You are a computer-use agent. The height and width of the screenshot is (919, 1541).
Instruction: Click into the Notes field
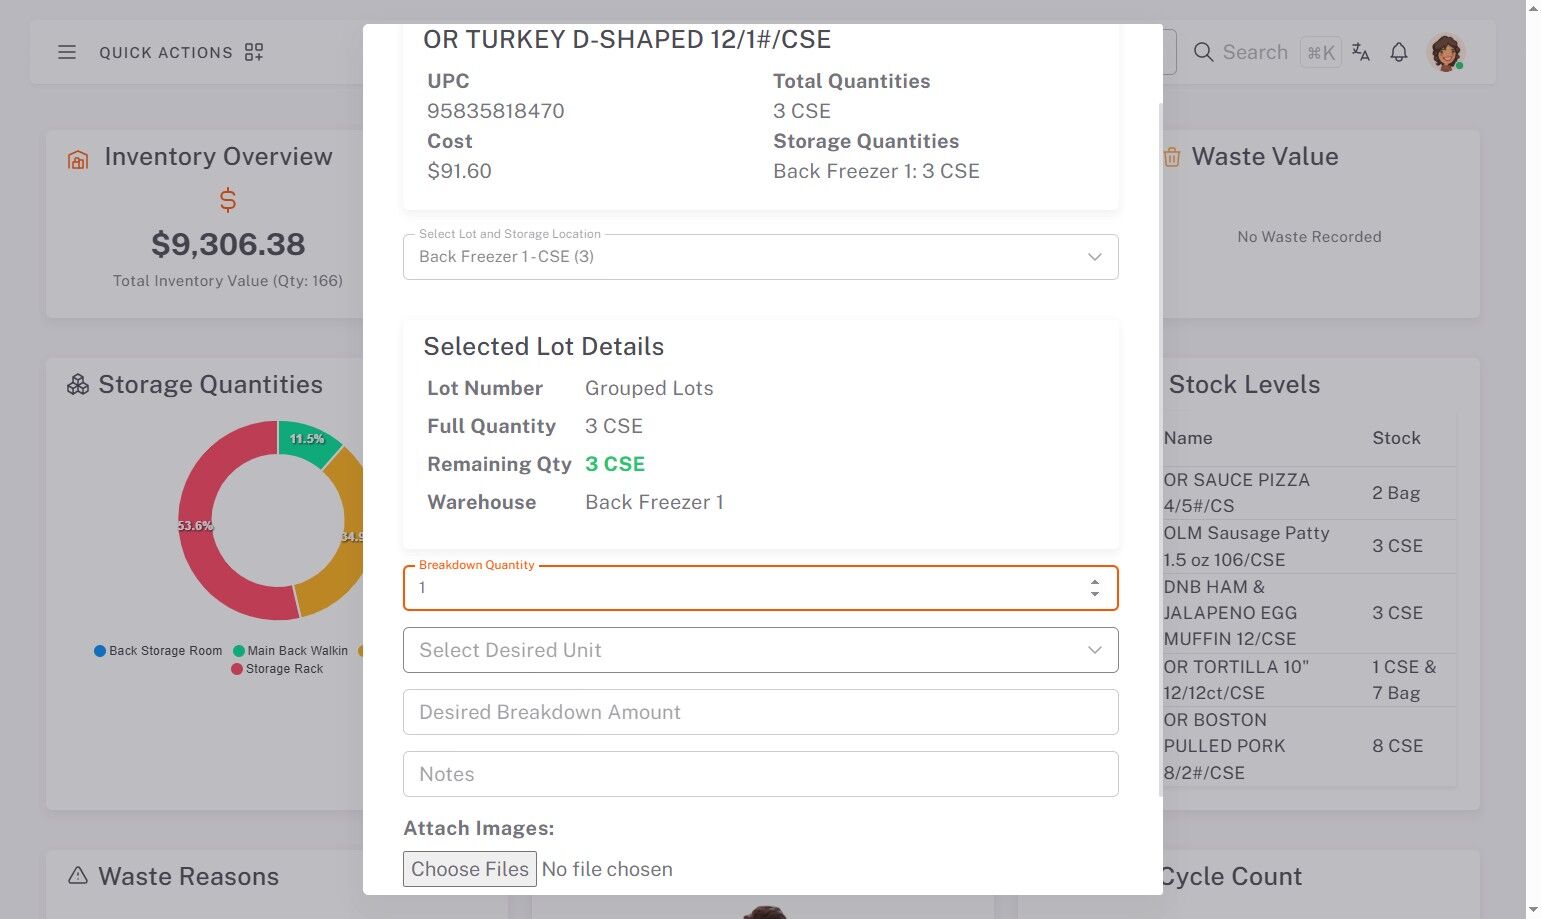(760, 774)
